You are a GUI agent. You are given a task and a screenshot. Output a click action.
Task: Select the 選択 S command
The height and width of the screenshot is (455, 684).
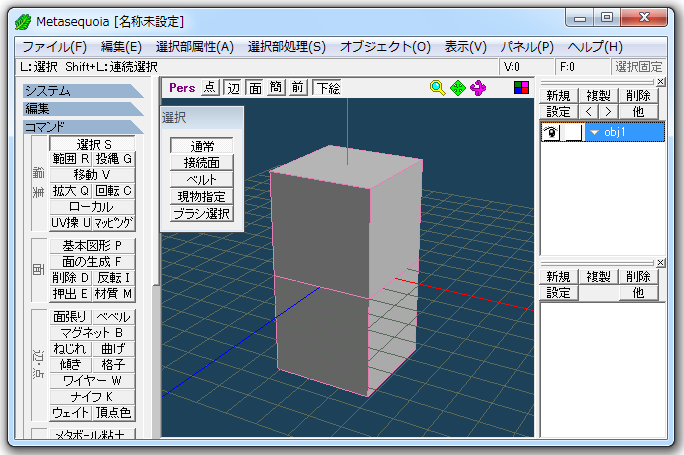(92, 144)
